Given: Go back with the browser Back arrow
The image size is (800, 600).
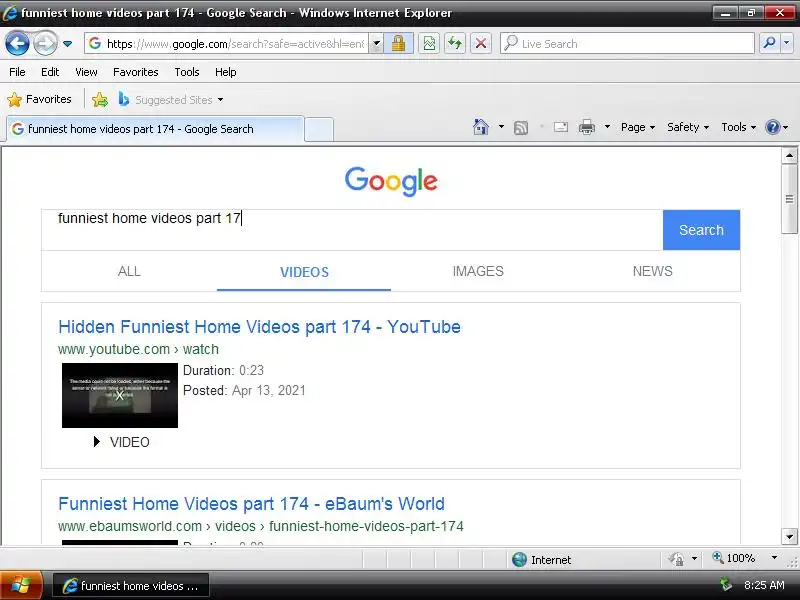Looking at the screenshot, I should click(17, 43).
